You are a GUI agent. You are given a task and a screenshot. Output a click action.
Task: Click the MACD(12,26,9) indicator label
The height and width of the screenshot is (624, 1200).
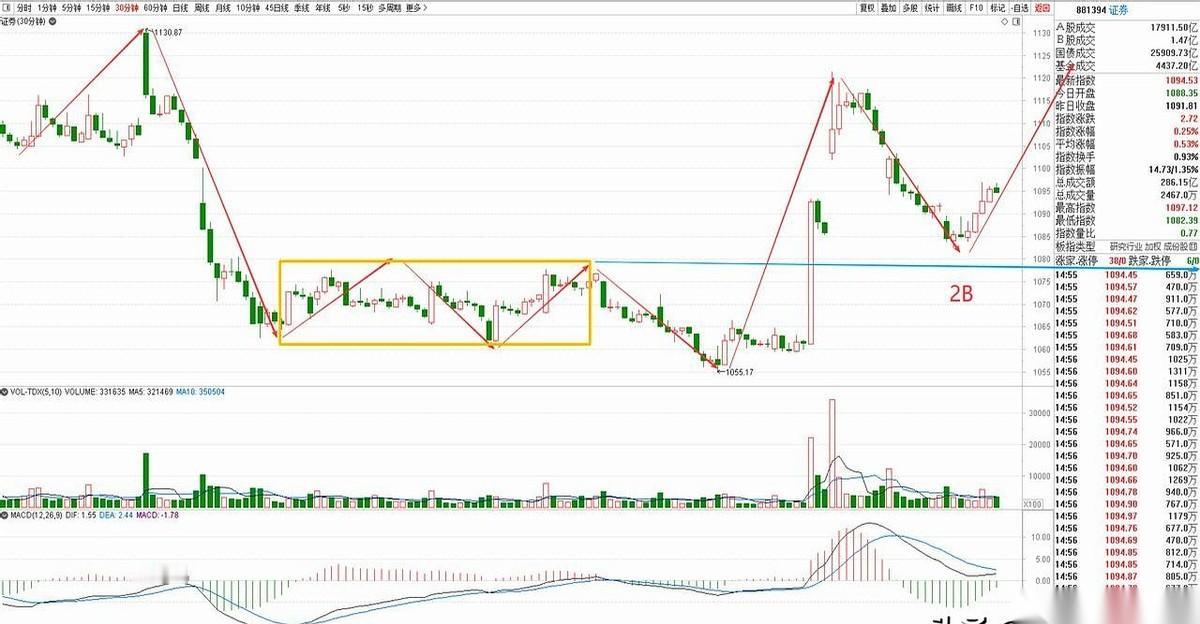pyautogui.click(x=35, y=515)
